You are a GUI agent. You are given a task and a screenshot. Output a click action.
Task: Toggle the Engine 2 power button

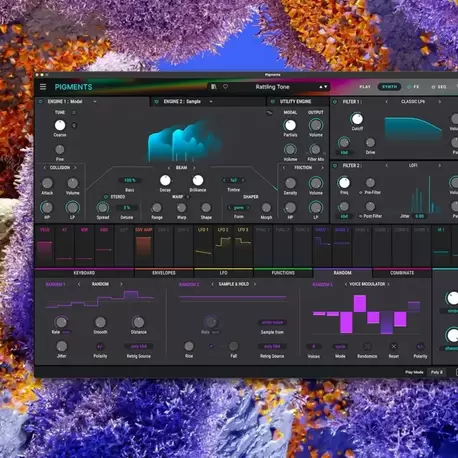tap(156, 101)
